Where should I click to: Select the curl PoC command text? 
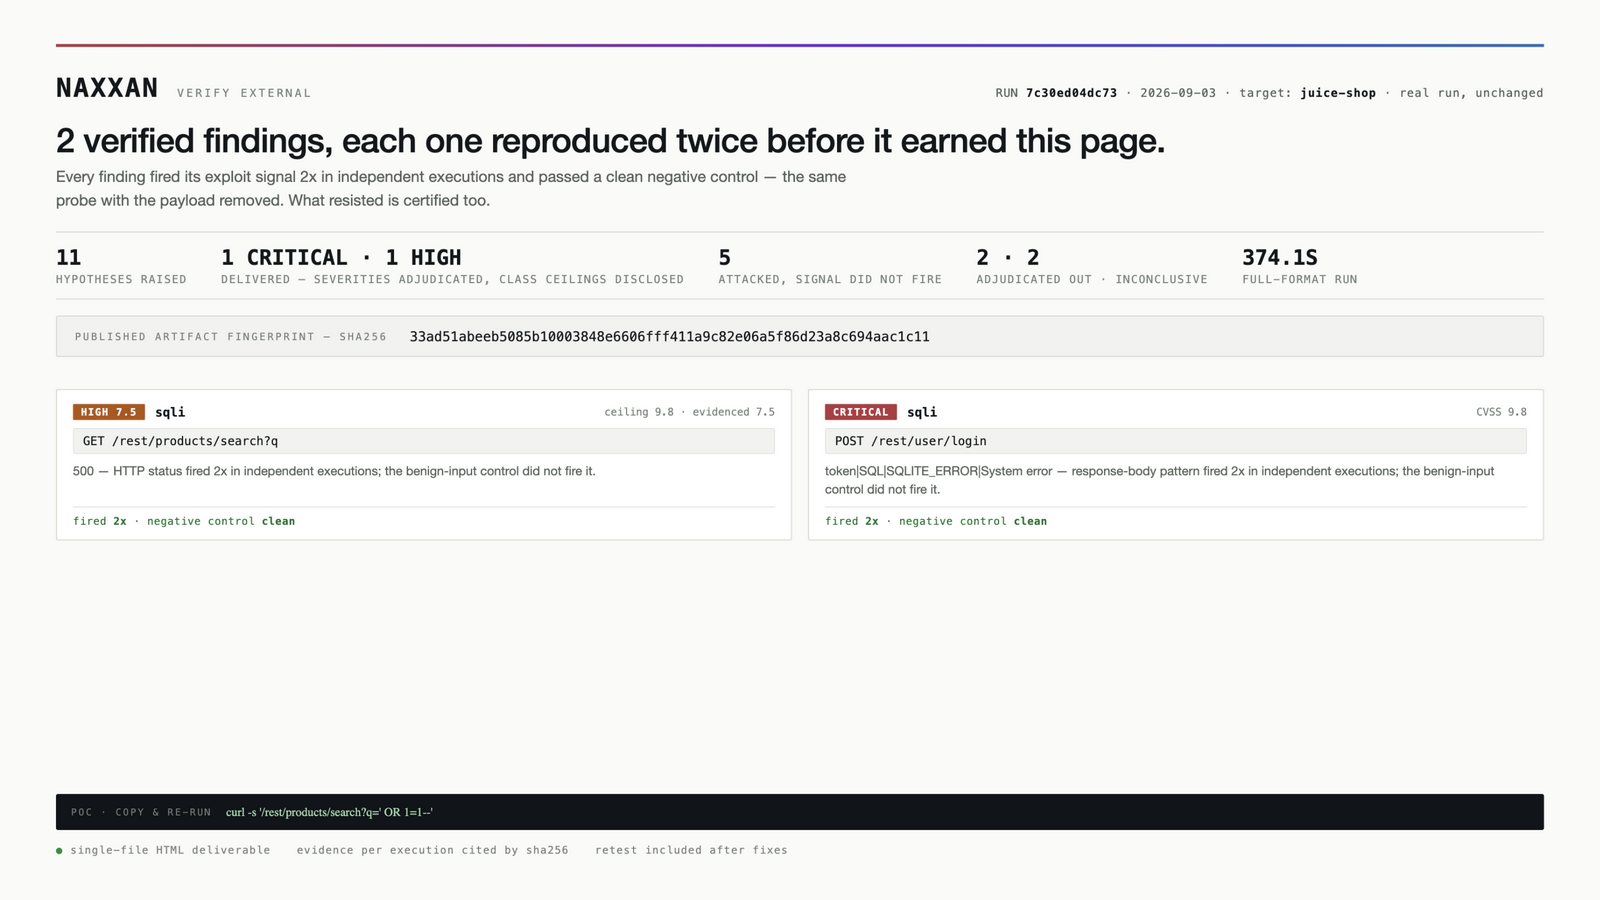tap(329, 812)
